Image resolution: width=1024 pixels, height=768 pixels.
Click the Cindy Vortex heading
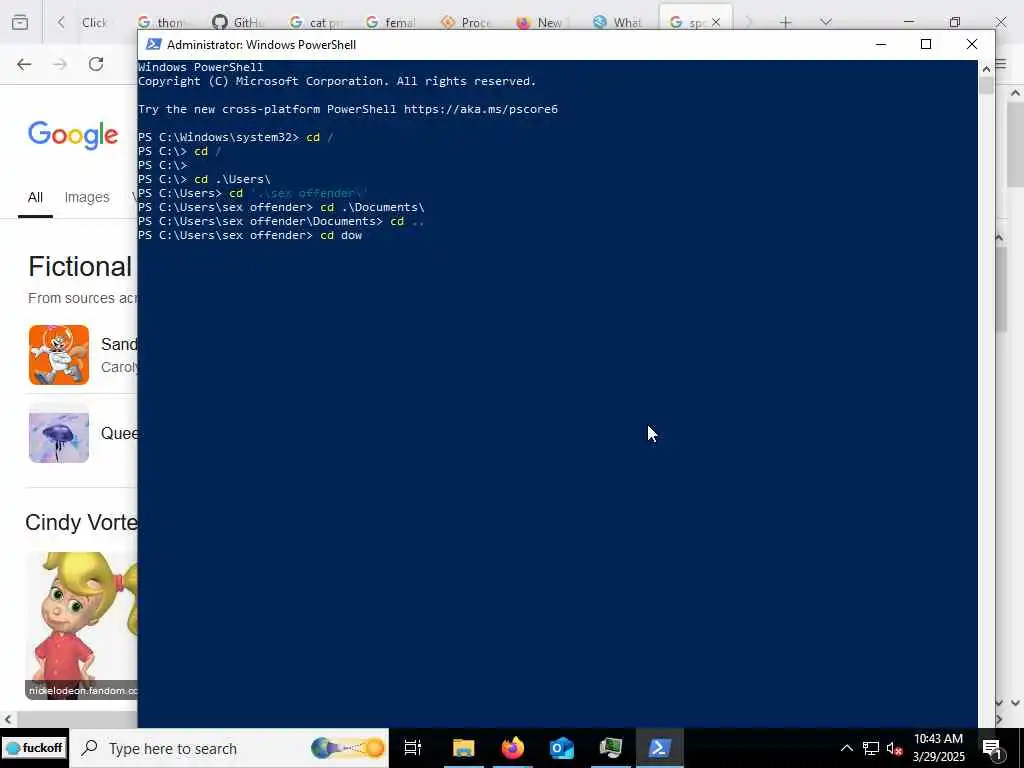[82, 522]
